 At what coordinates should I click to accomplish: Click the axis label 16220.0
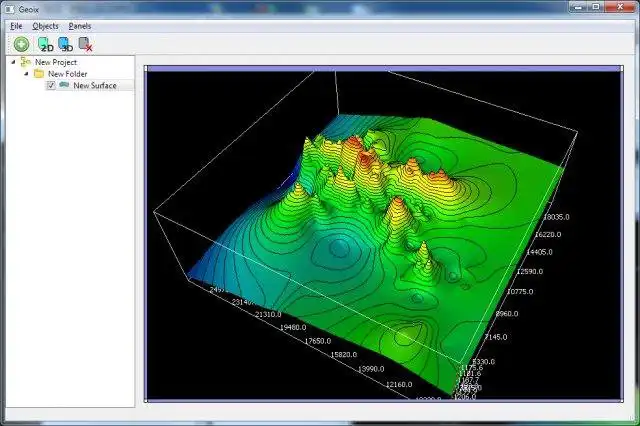[548, 235]
